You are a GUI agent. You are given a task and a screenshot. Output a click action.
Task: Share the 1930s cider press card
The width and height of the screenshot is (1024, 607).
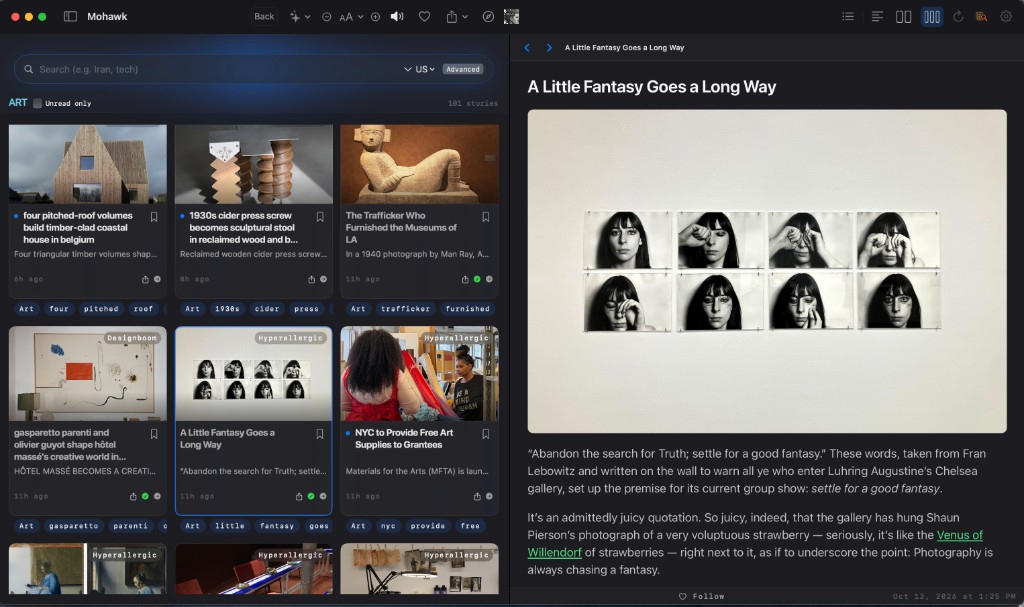coord(312,279)
